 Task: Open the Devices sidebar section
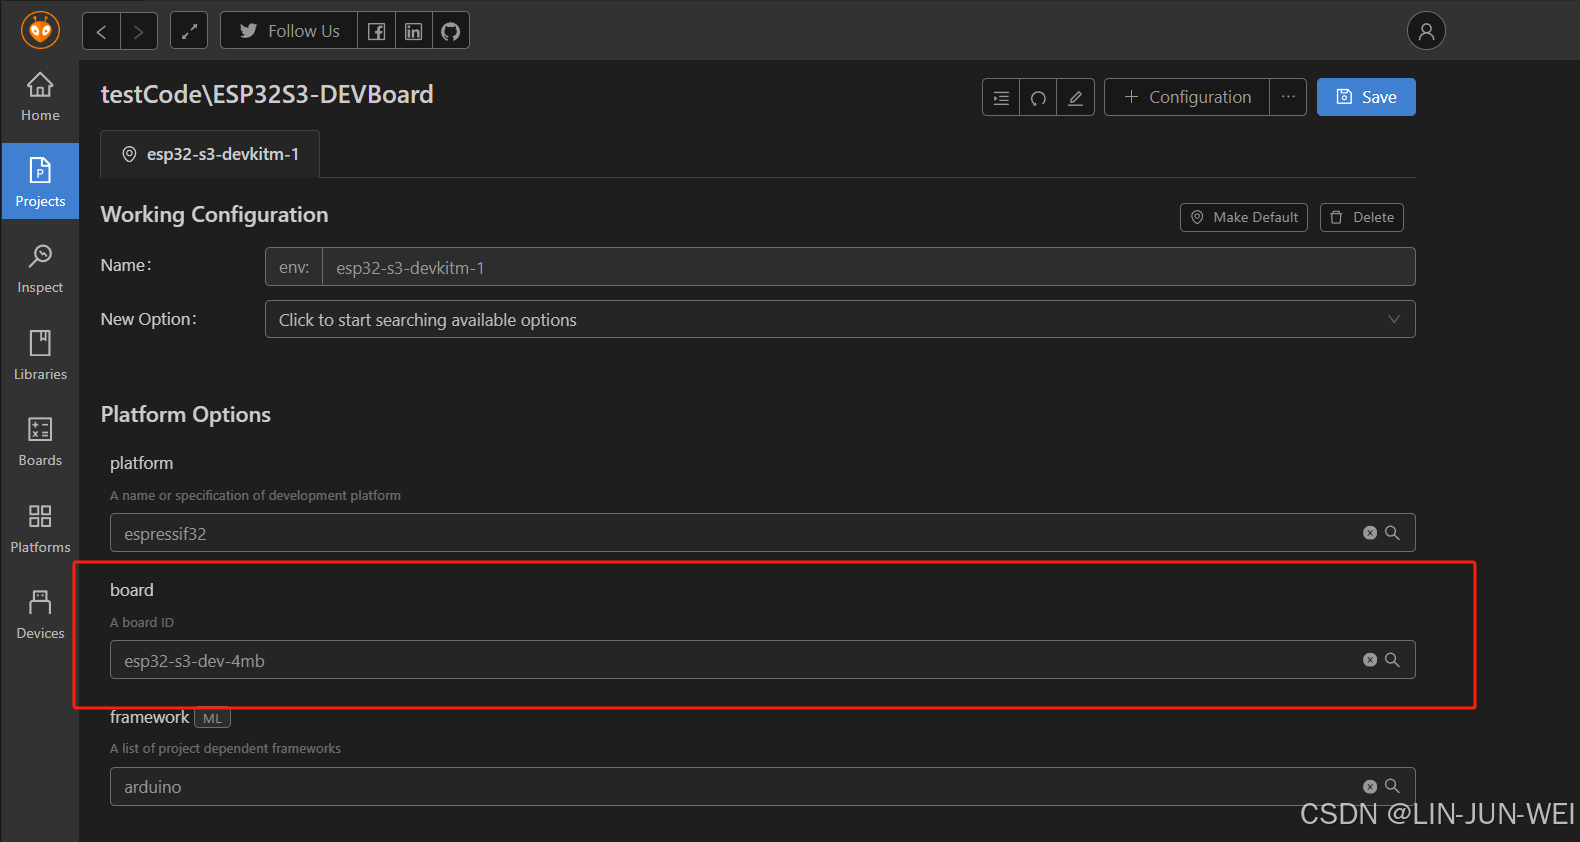pos(40,614)
